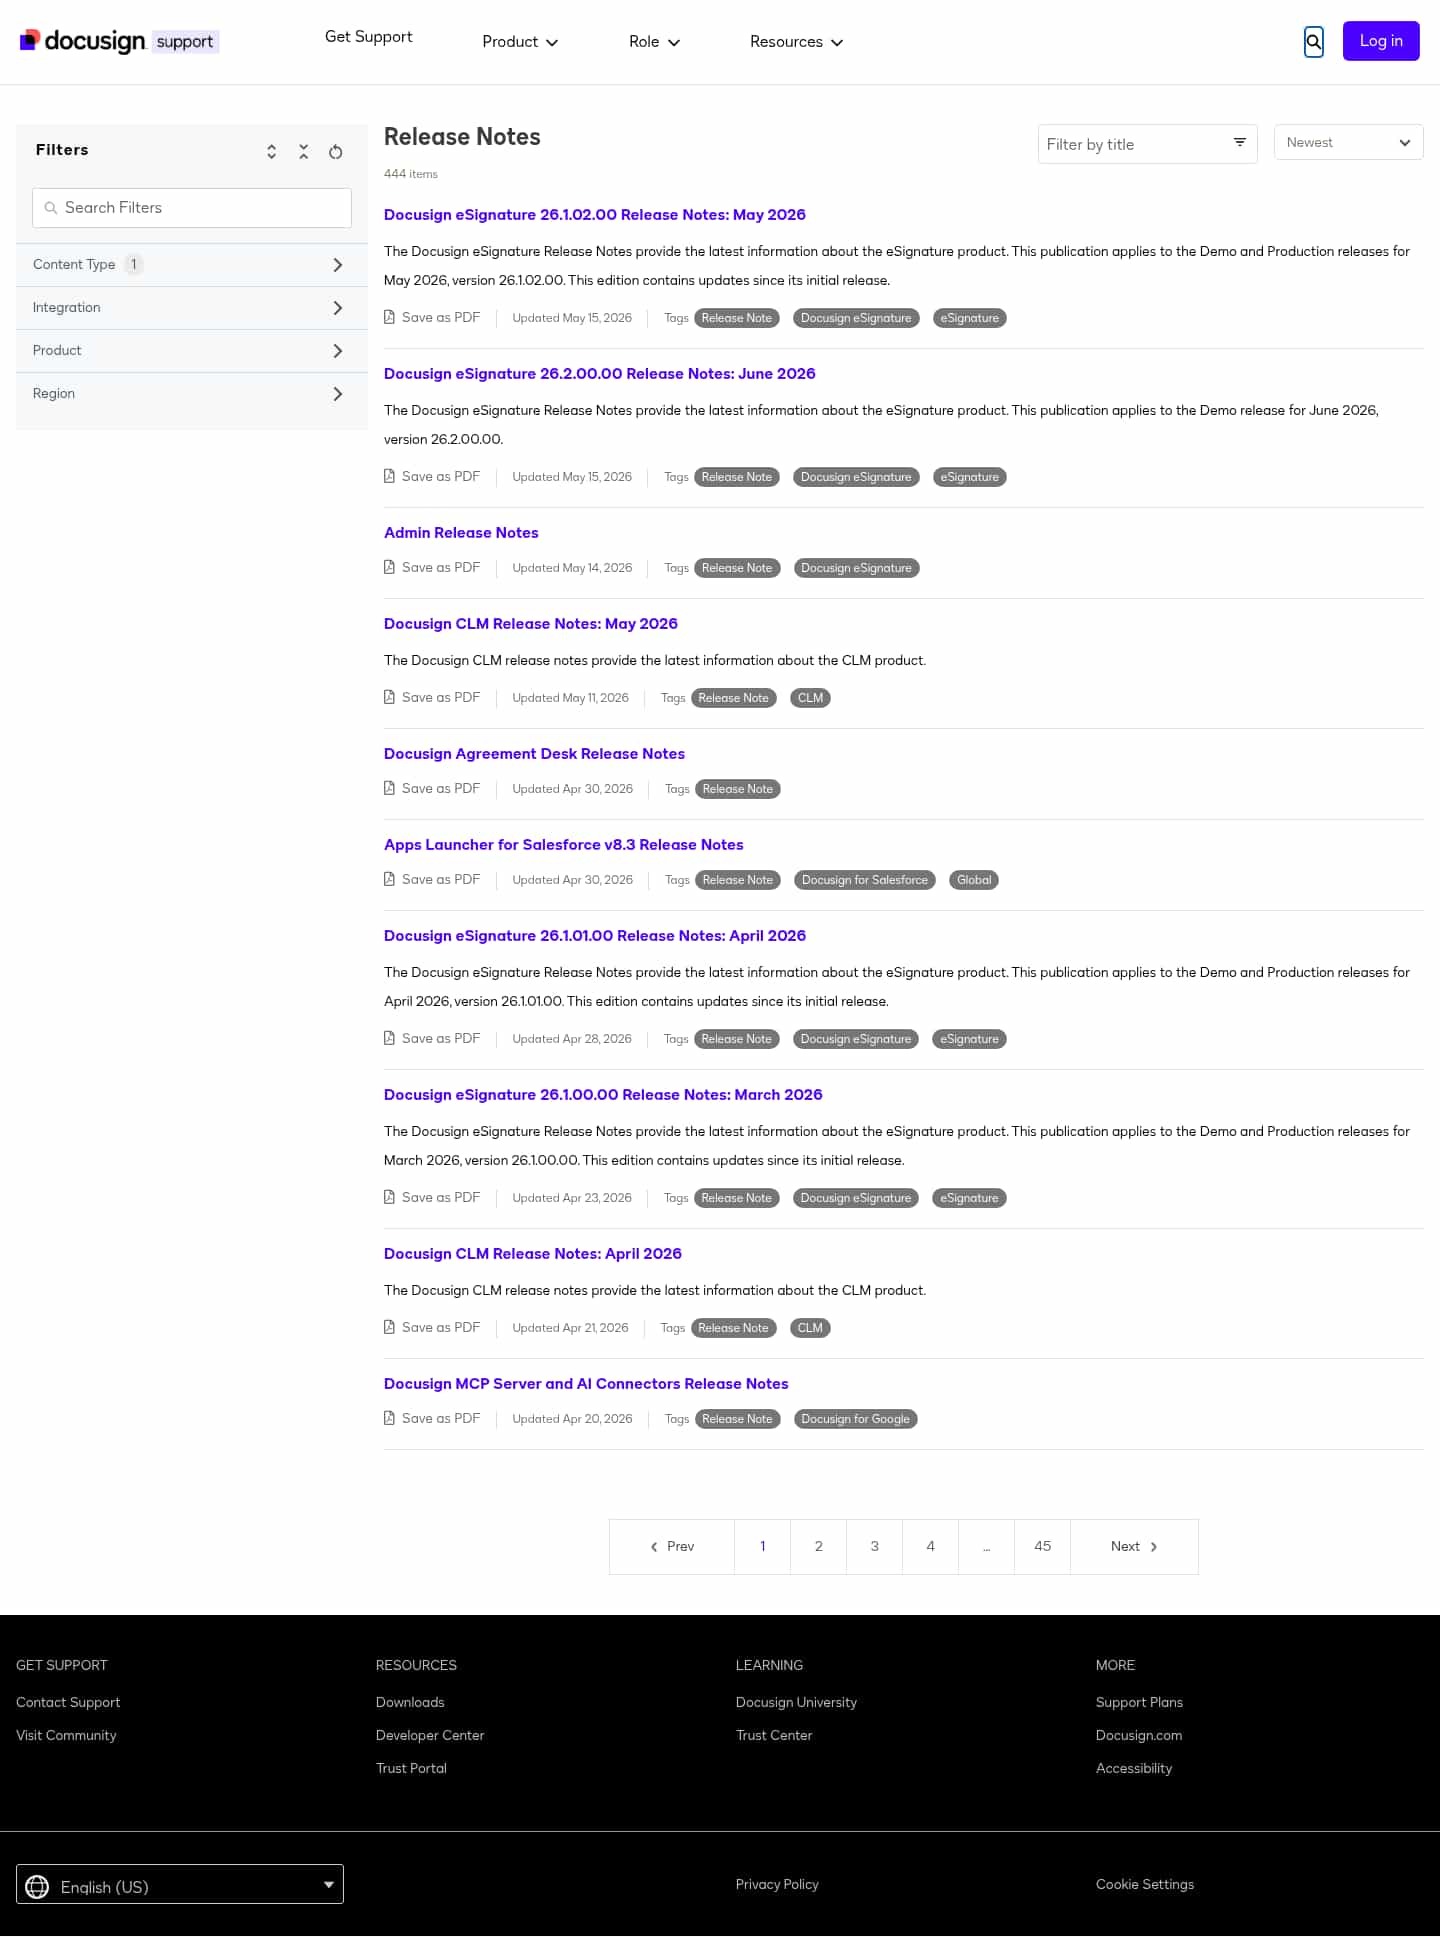Viewport: 1440px width, 1937px height.
Task: Expand all filters icon
Action: click(271, 151)
